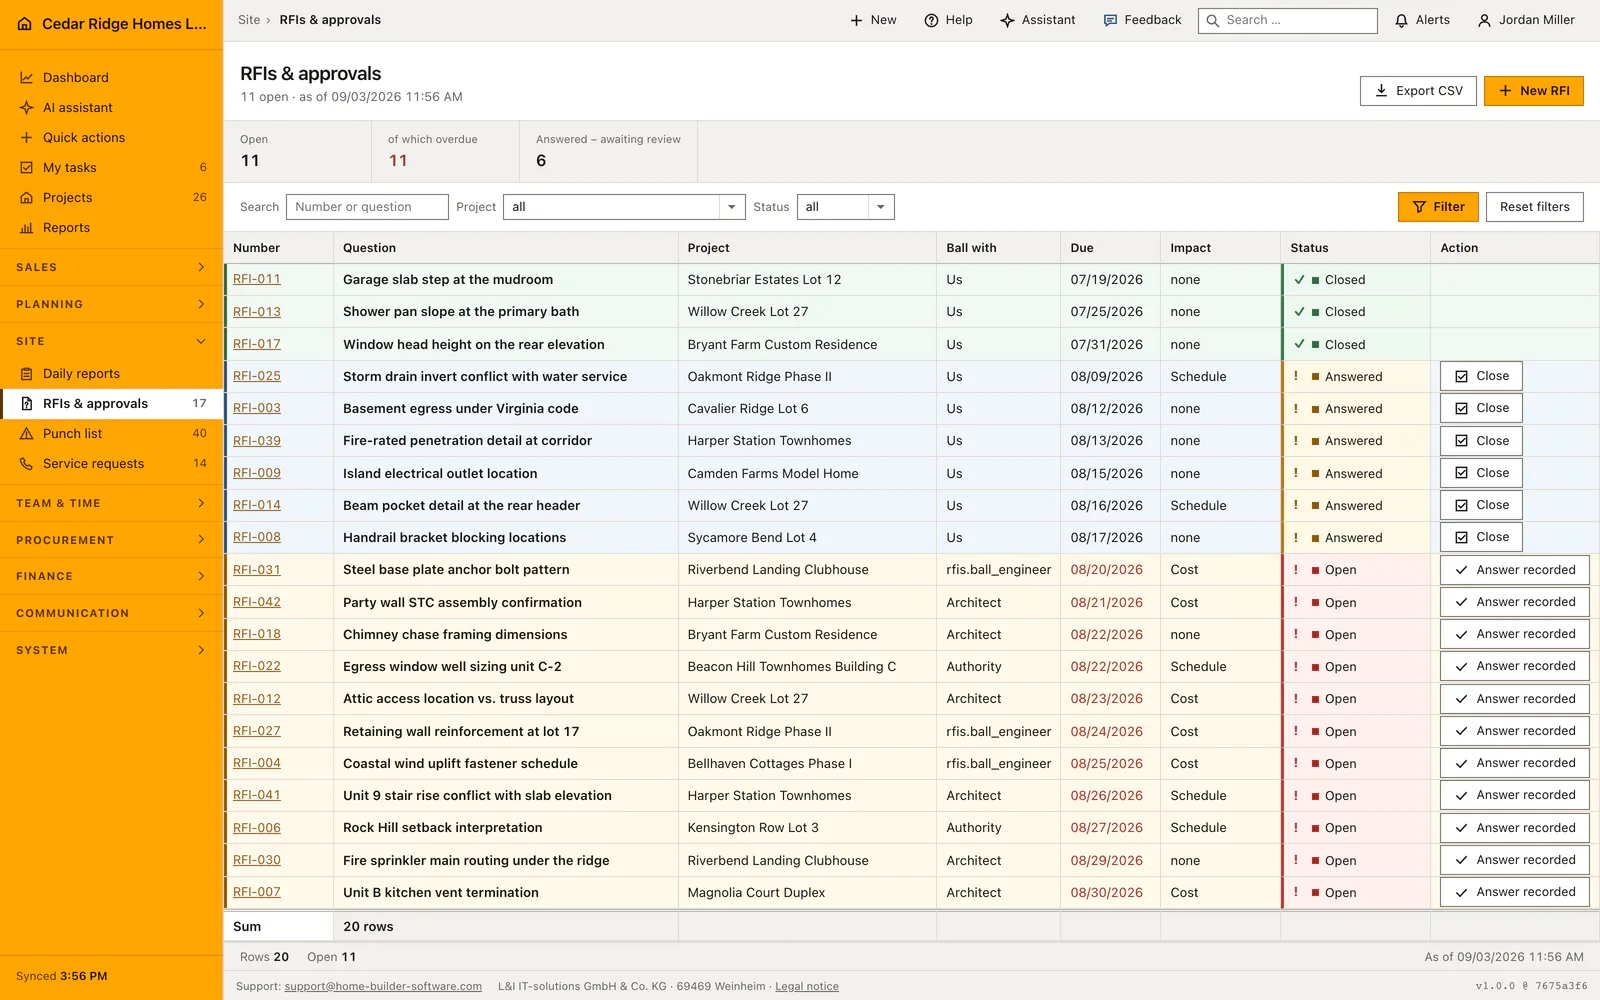Viewport: 1600px width, 1000px height.
Task: Create a New RFI
Action: point(1533,91)
